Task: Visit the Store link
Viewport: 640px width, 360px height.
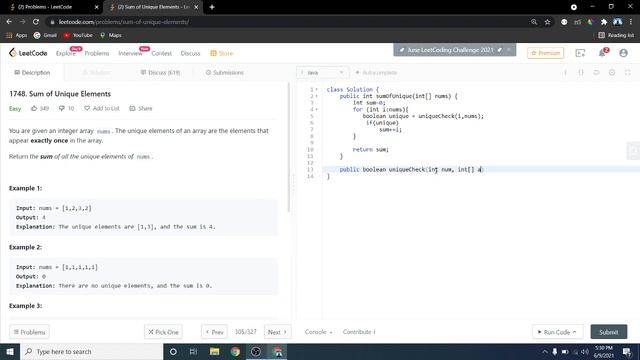Action: tap(222, 53)
